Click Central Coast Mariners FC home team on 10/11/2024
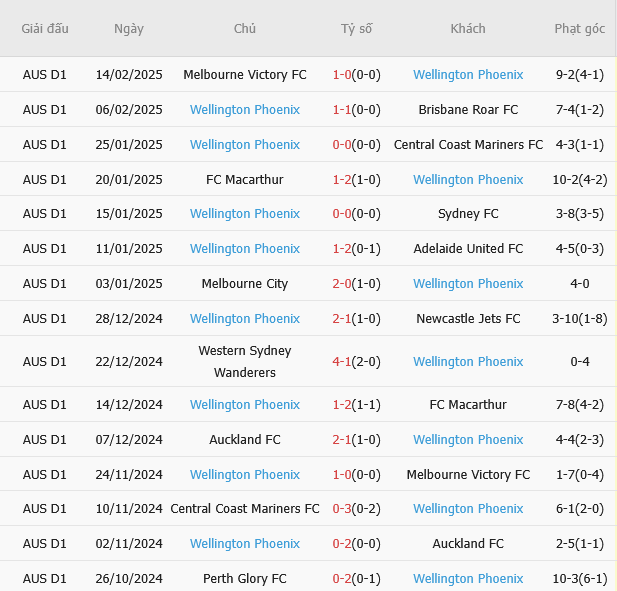The height and width of the screenshot is (591, 617). click(x=245, y=509)
